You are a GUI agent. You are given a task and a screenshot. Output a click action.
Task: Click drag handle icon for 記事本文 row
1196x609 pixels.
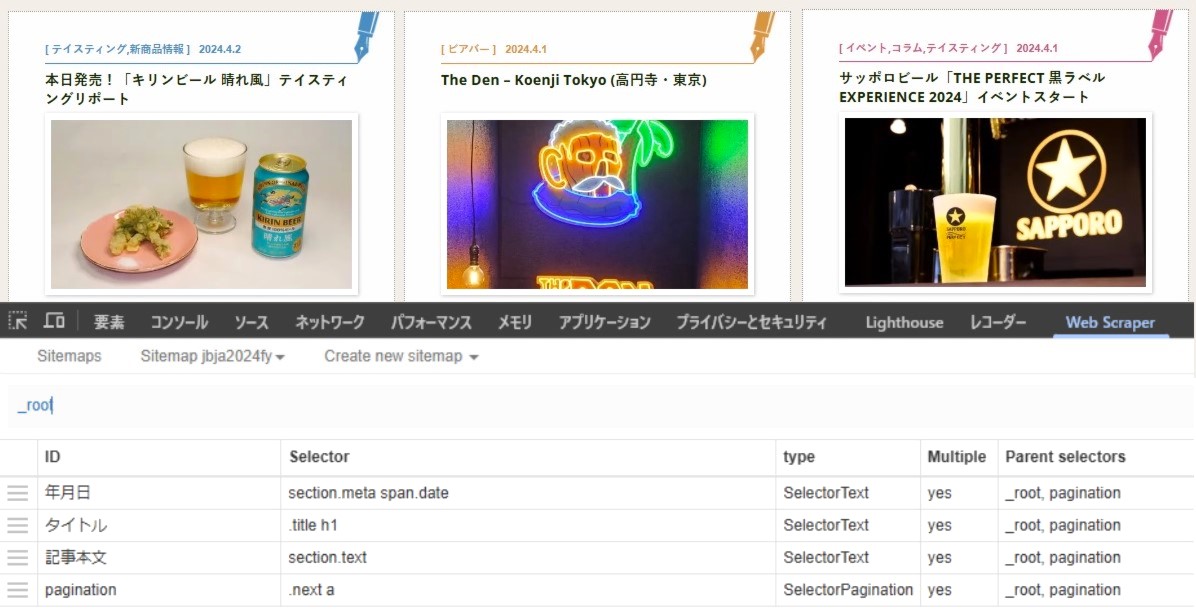[18, 558]
